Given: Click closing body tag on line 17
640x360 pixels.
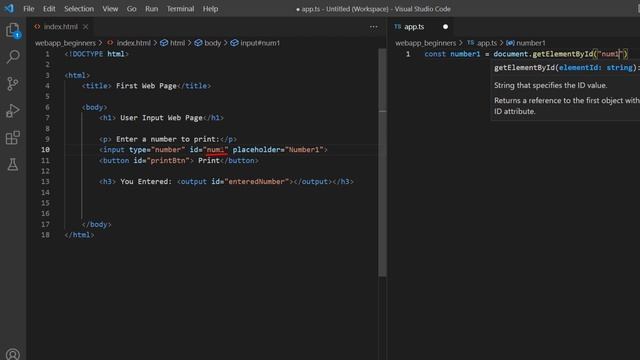Looking at the screenshot, I should pyautogui.click(x=96, y=224).
